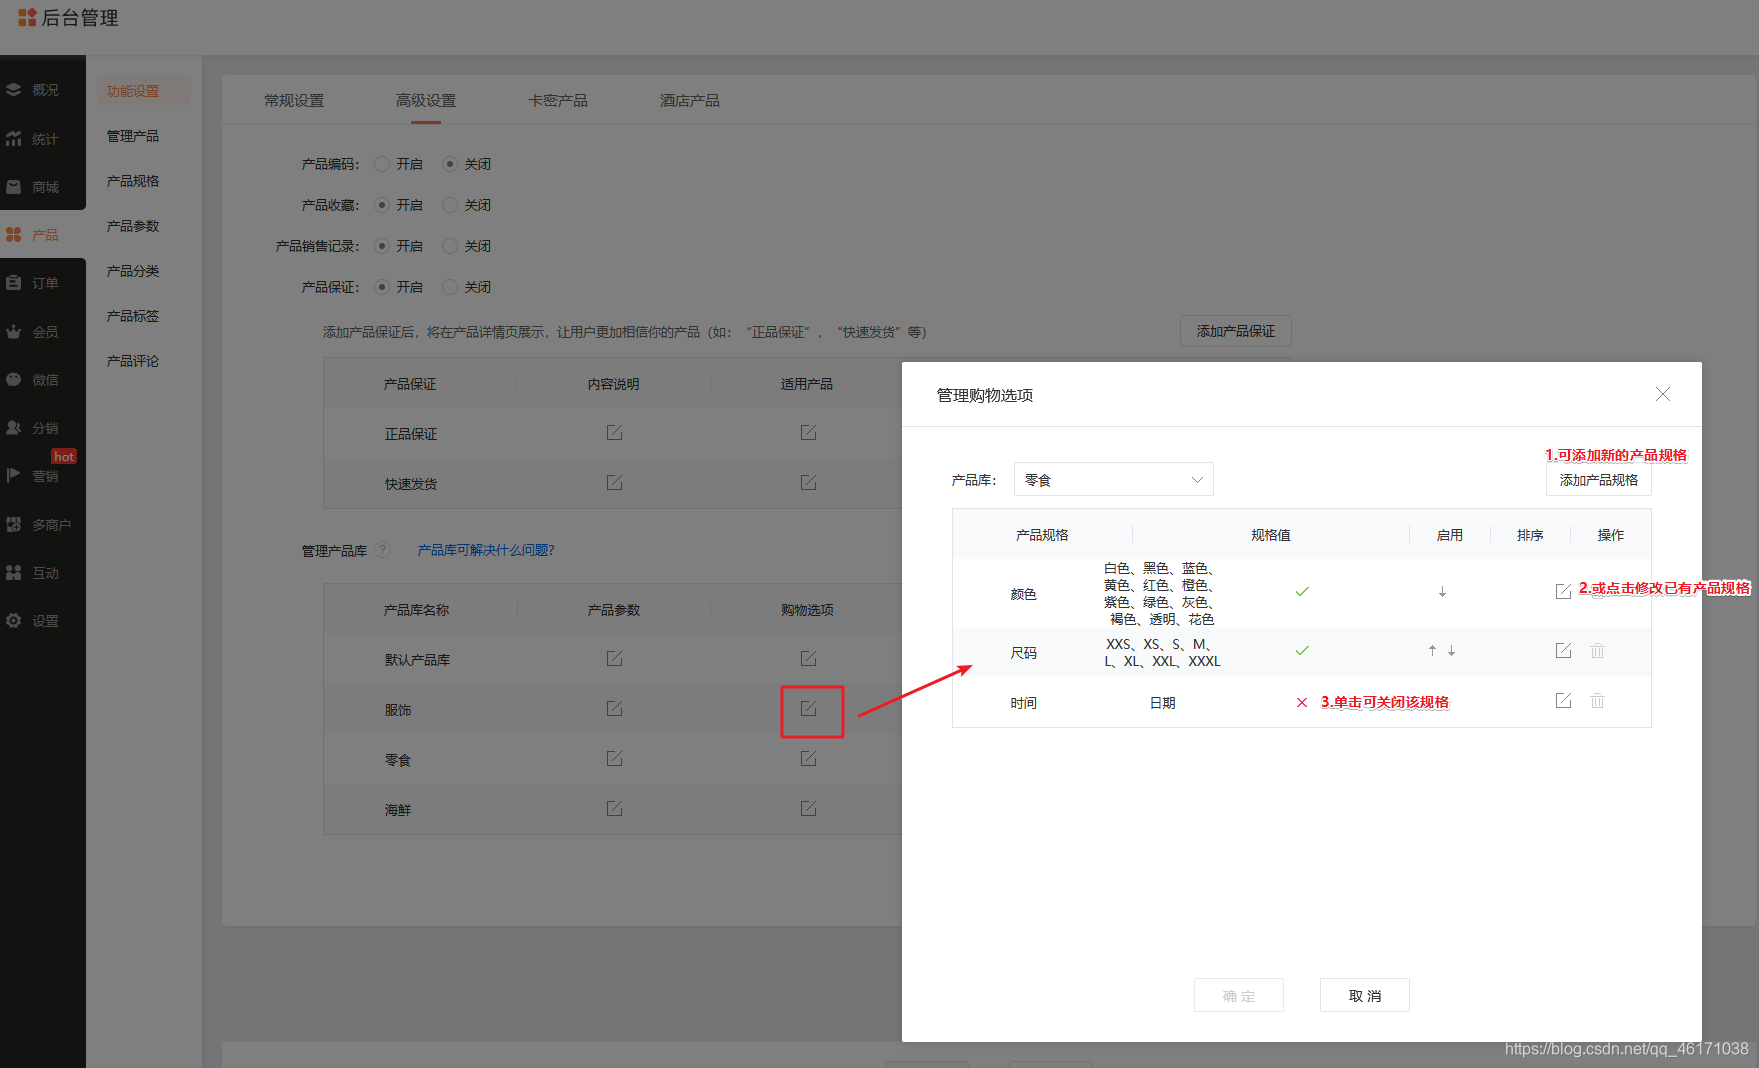Open 产品参数 in the submenu
This screenshot has width=1759, height=1068.
point(133,226)
